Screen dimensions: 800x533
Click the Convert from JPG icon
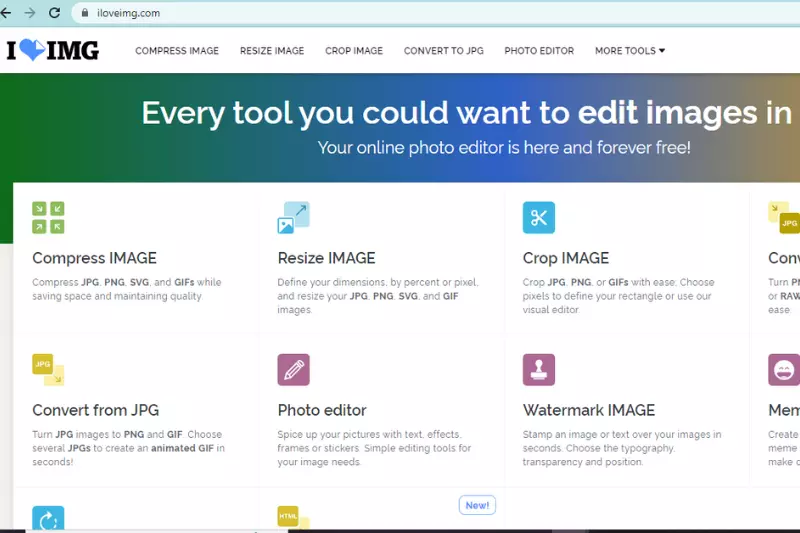tap(48, 369)
